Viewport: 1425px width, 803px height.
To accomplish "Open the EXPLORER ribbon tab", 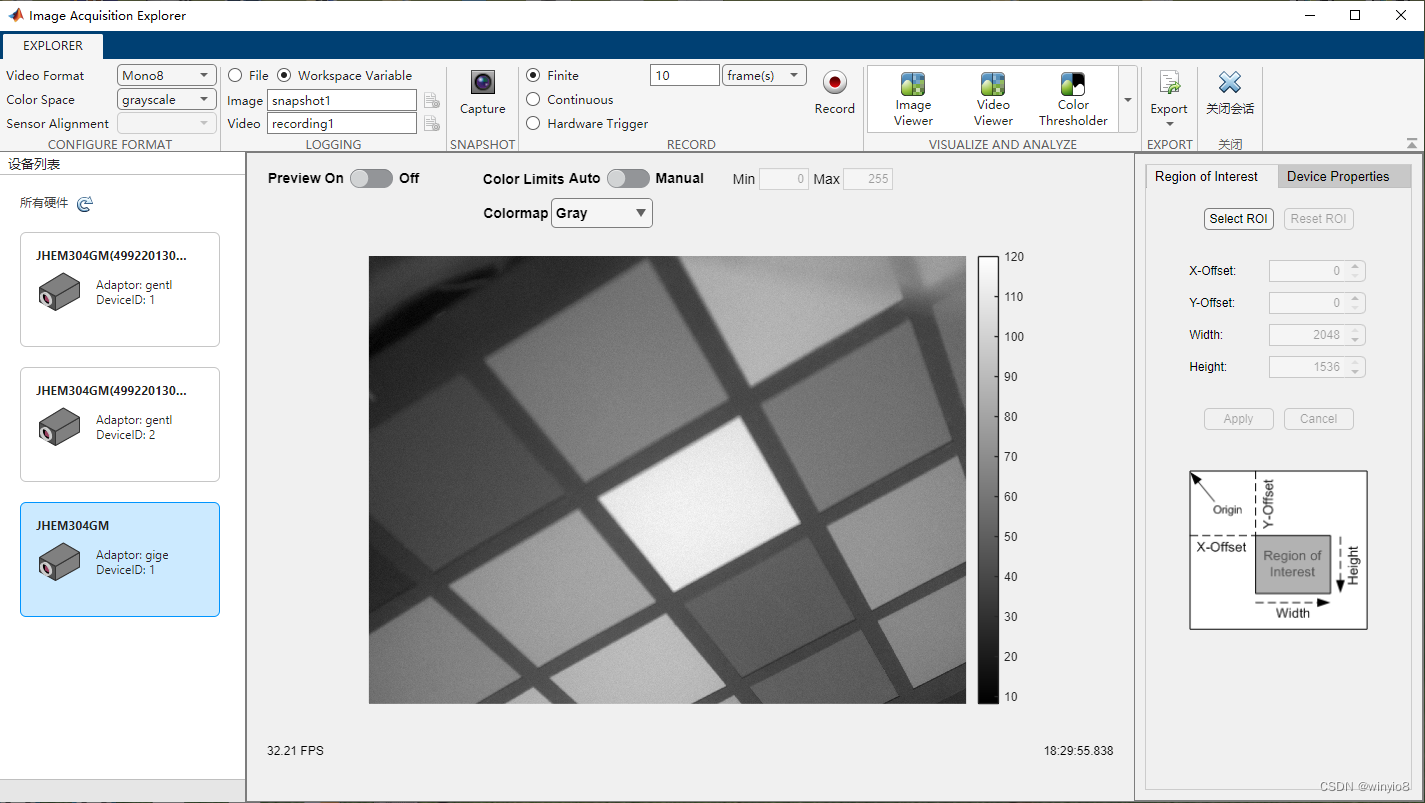I will (x=52, y=45).
